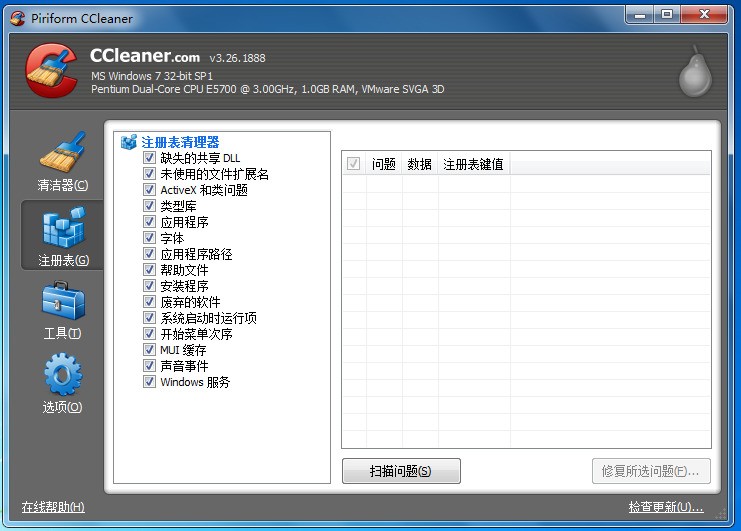Uncheck 废弃的软件 checkbox

149,302
